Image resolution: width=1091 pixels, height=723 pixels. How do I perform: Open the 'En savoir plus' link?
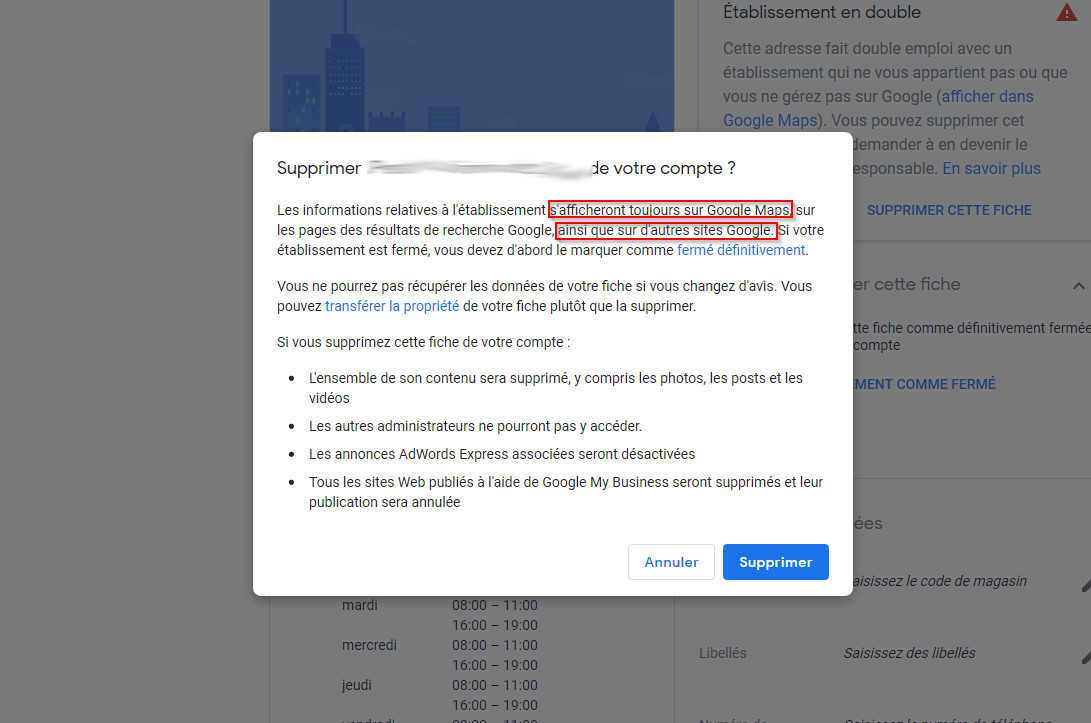tap(992, 168)
